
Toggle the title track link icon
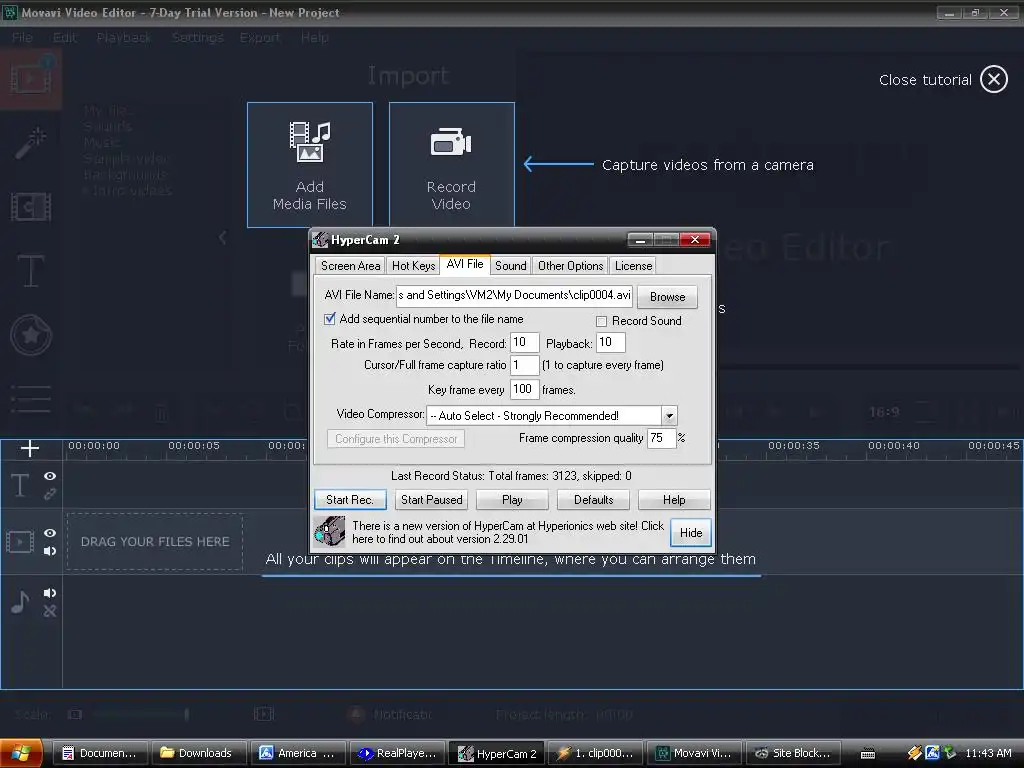[x=50, y=494]
